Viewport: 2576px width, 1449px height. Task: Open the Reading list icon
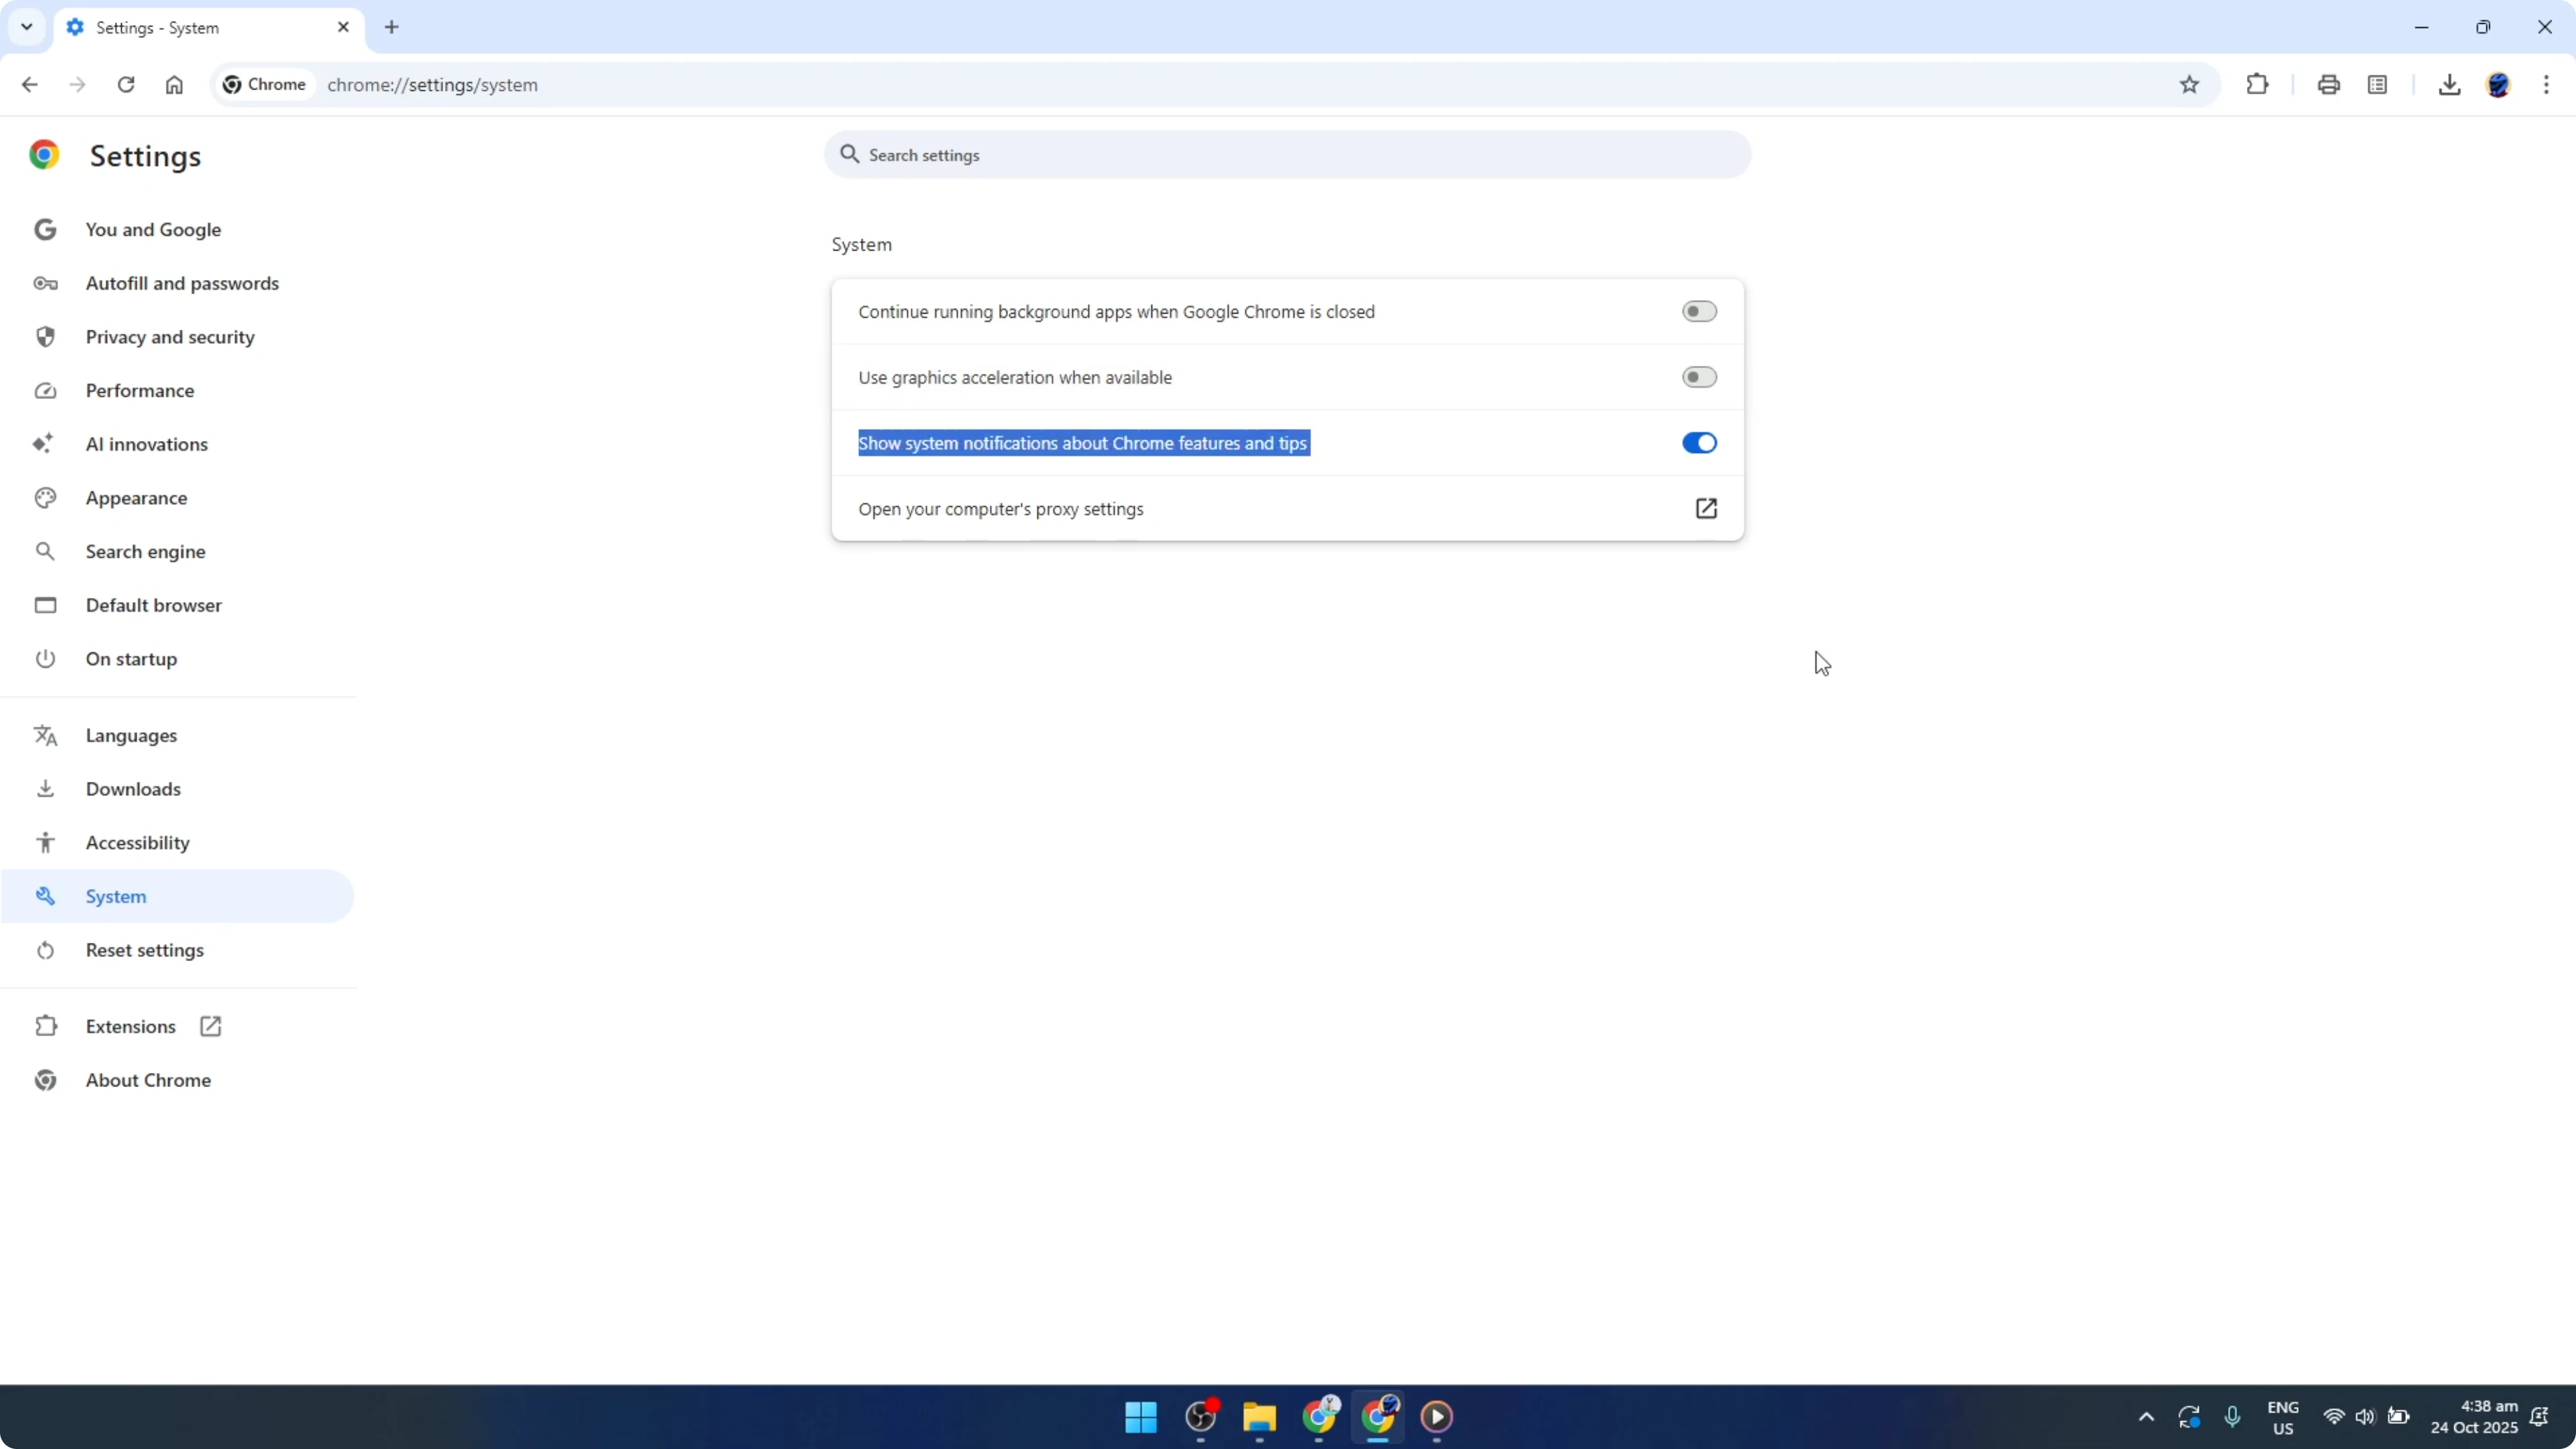[x=2378, y=85]
